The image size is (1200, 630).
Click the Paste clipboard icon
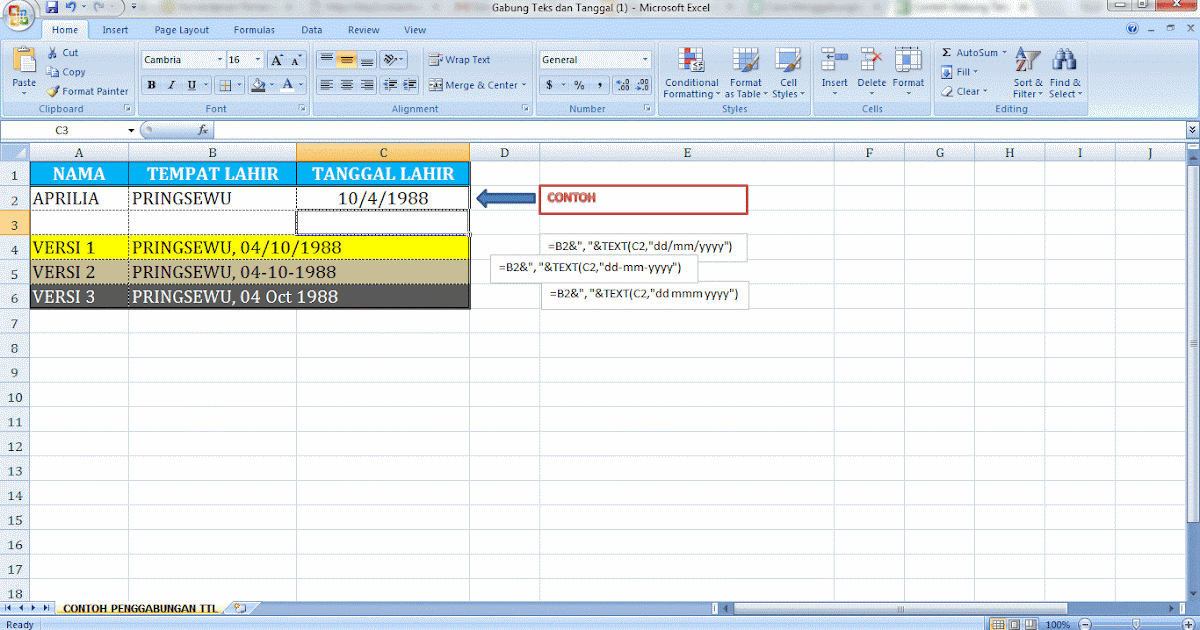24,60
